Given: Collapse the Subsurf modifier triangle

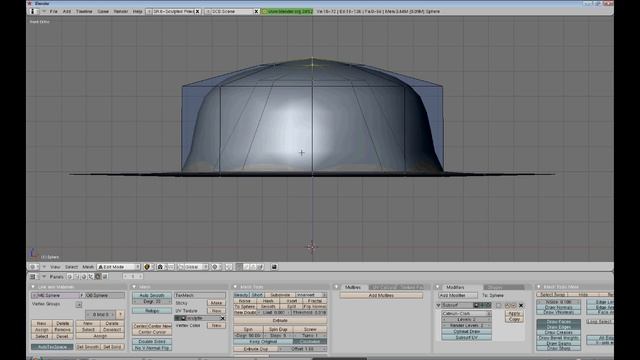Looking at the screenshot, I should (438, 305).
